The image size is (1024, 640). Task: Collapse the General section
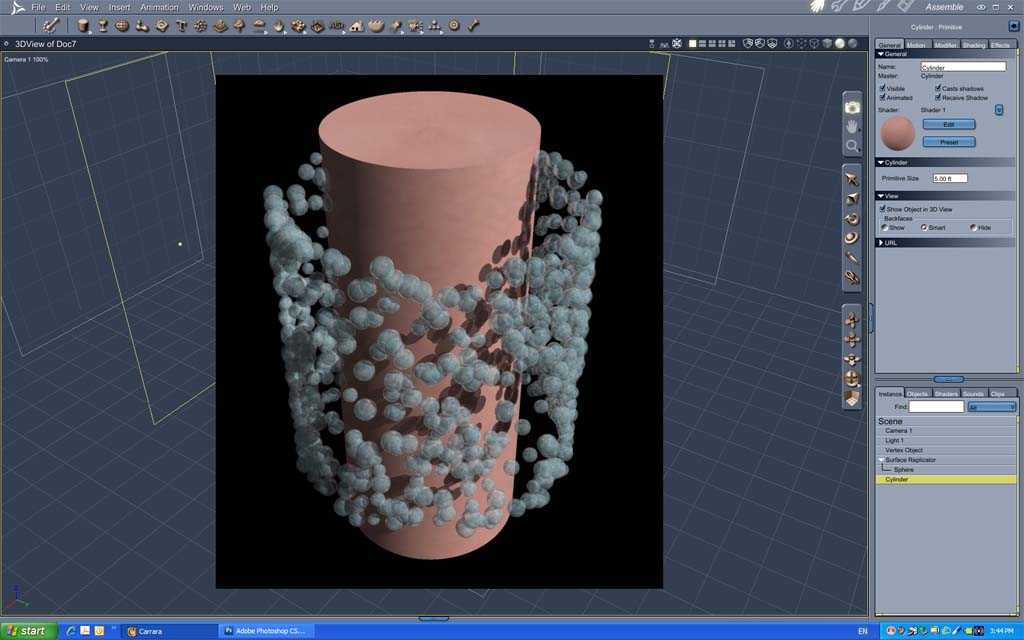[880, 54]
